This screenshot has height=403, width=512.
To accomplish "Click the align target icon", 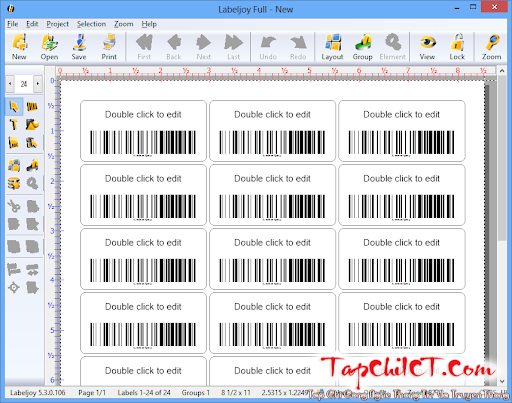I will [14, 287].
